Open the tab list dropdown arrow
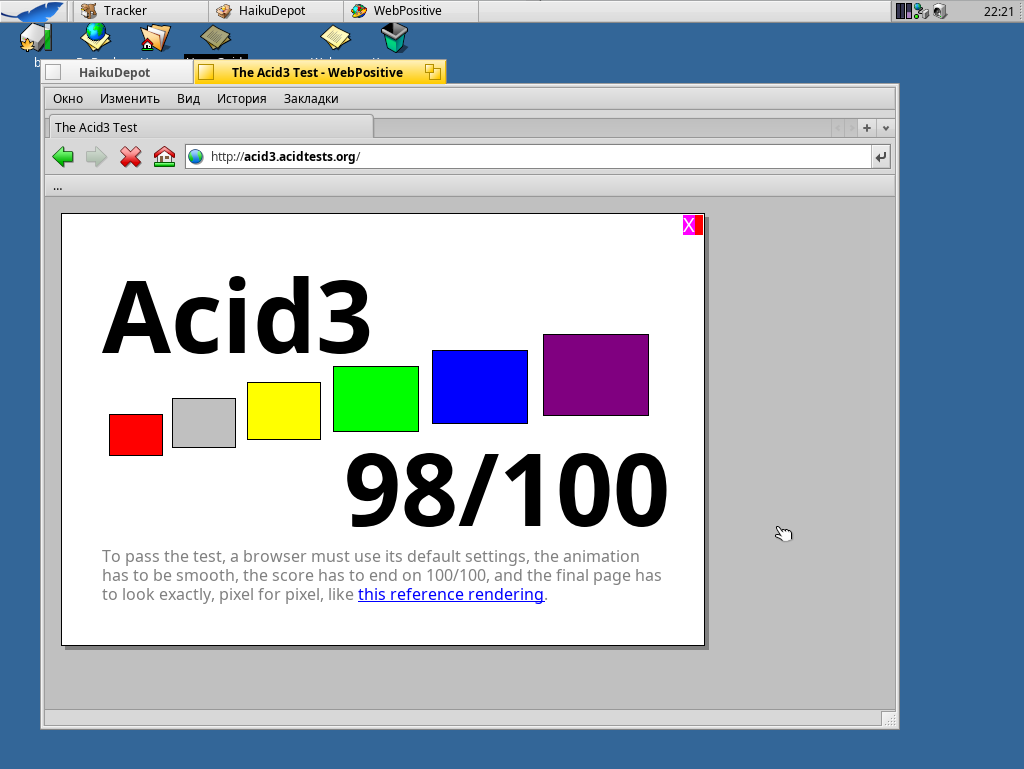This screenshot has height=769, width=1024. (x=886, y=128)
